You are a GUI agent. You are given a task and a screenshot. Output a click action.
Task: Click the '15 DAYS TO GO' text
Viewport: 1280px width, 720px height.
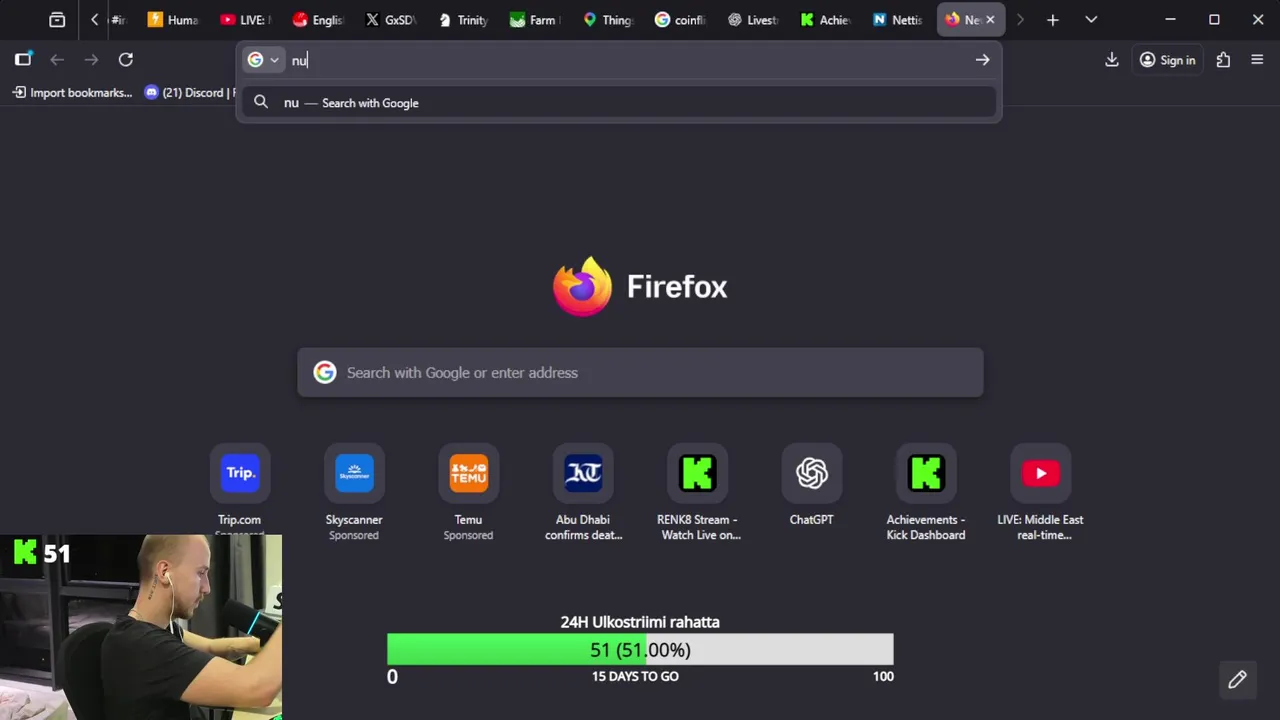pos(635,677)
